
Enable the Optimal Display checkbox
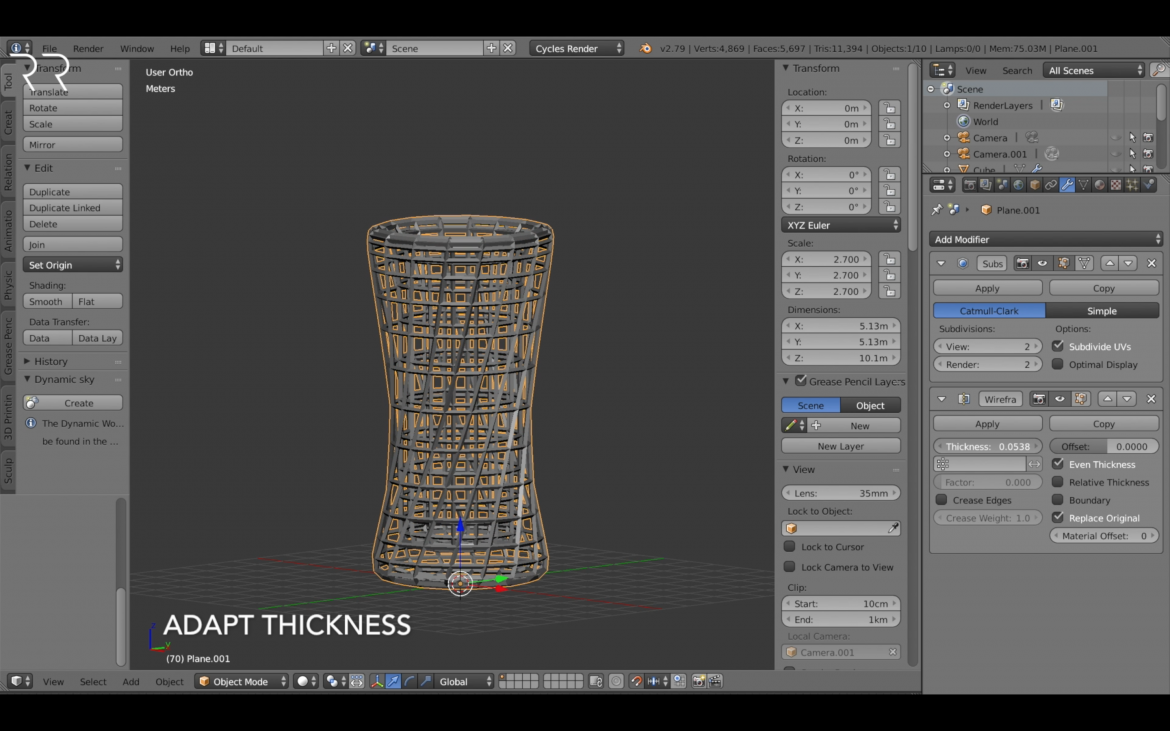coord(1058,364)
